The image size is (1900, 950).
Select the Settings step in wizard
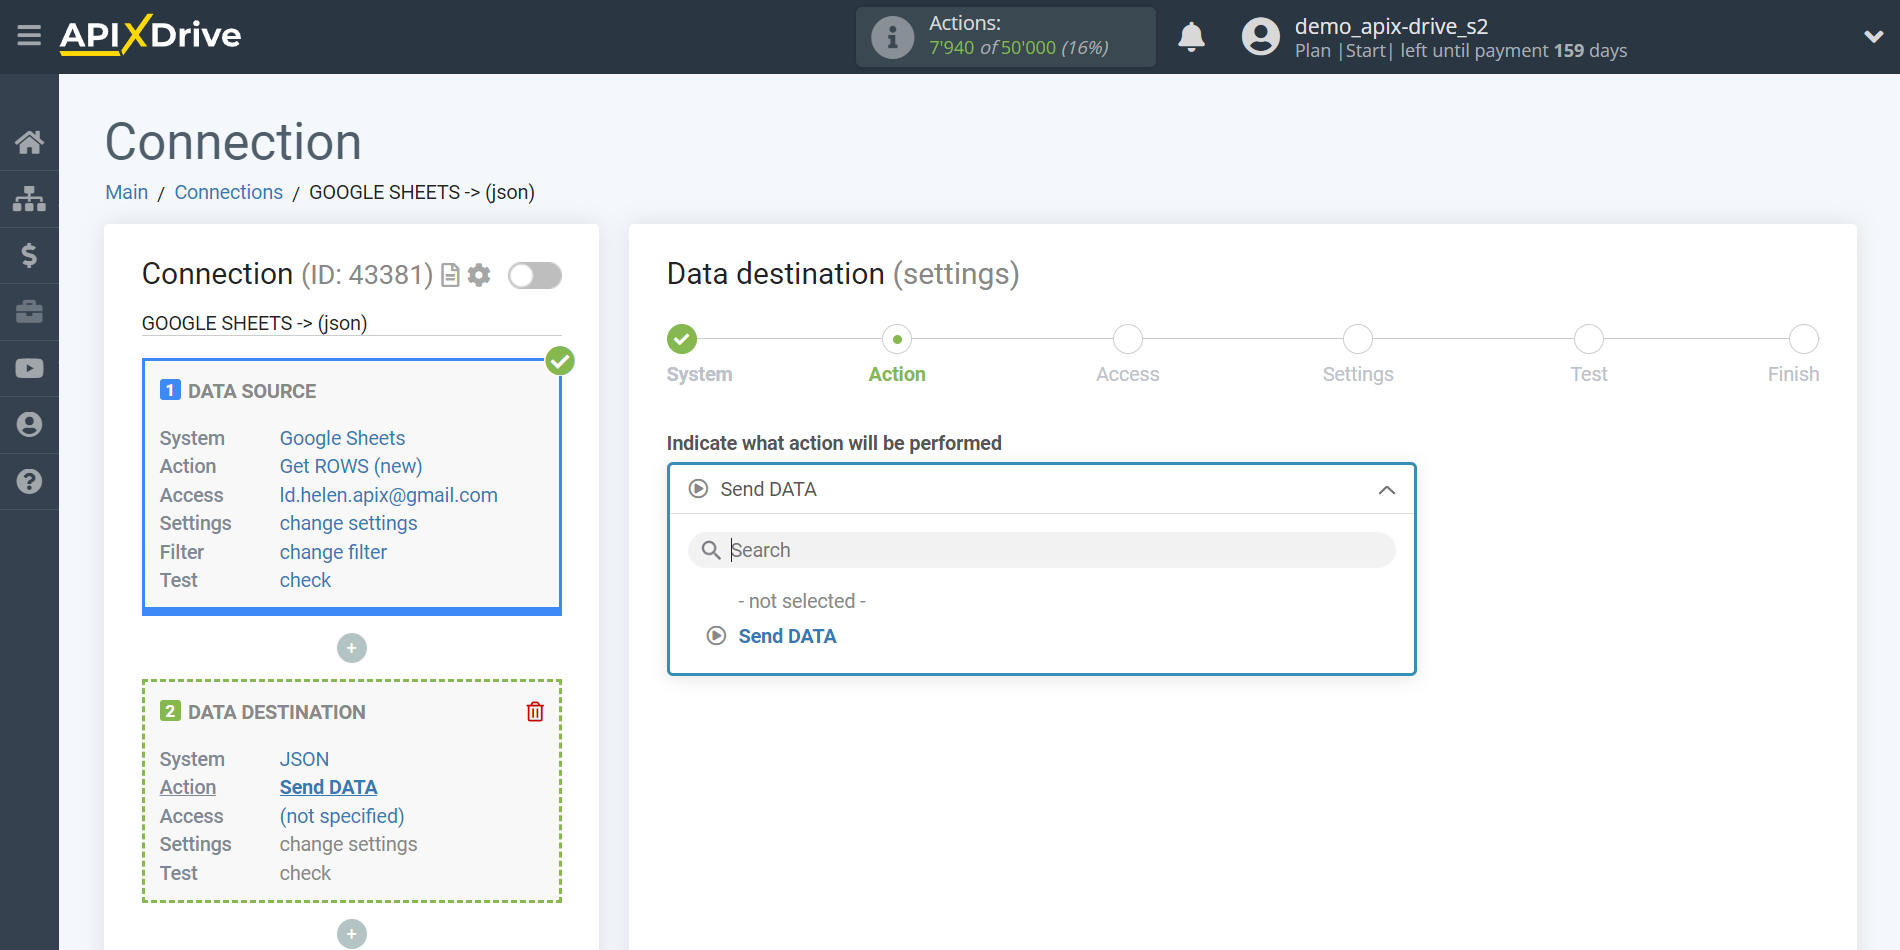pyautogui.click(x=1358, y=339)
